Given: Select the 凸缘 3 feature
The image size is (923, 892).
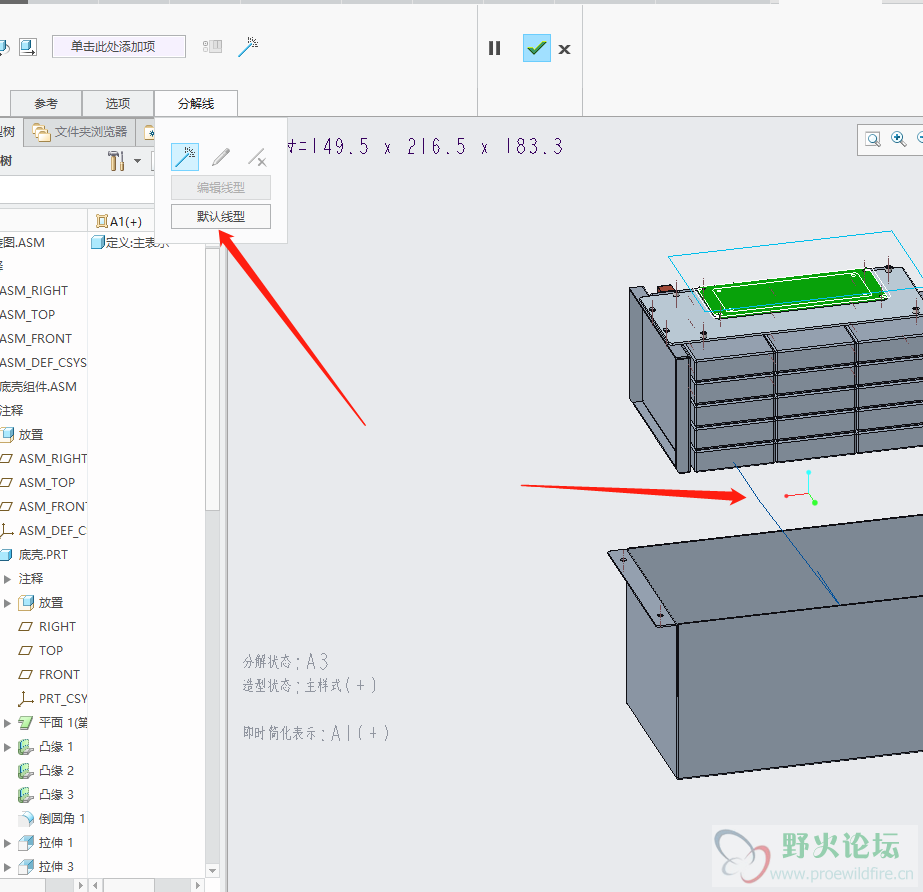Looking at the screenshot, I should pyautogui.click(x=56, y=795).
